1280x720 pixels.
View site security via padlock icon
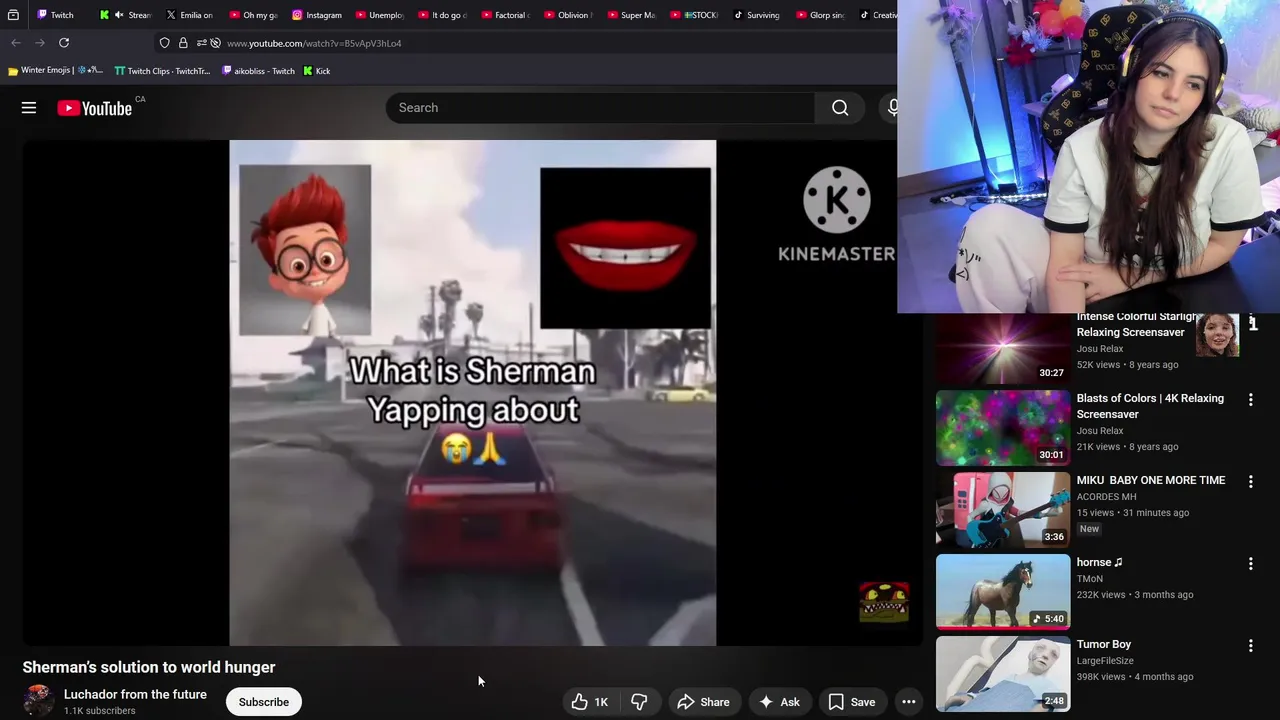tap(183, 43)
